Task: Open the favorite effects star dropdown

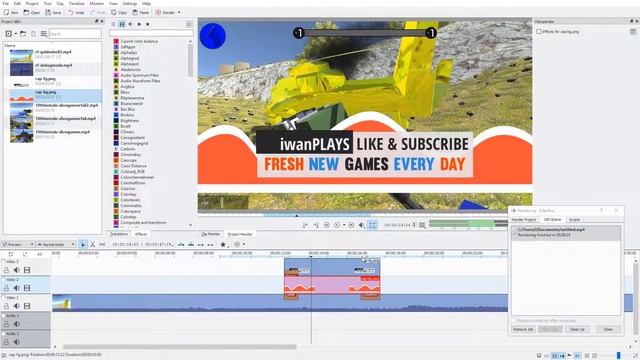Action: point(224,244)
